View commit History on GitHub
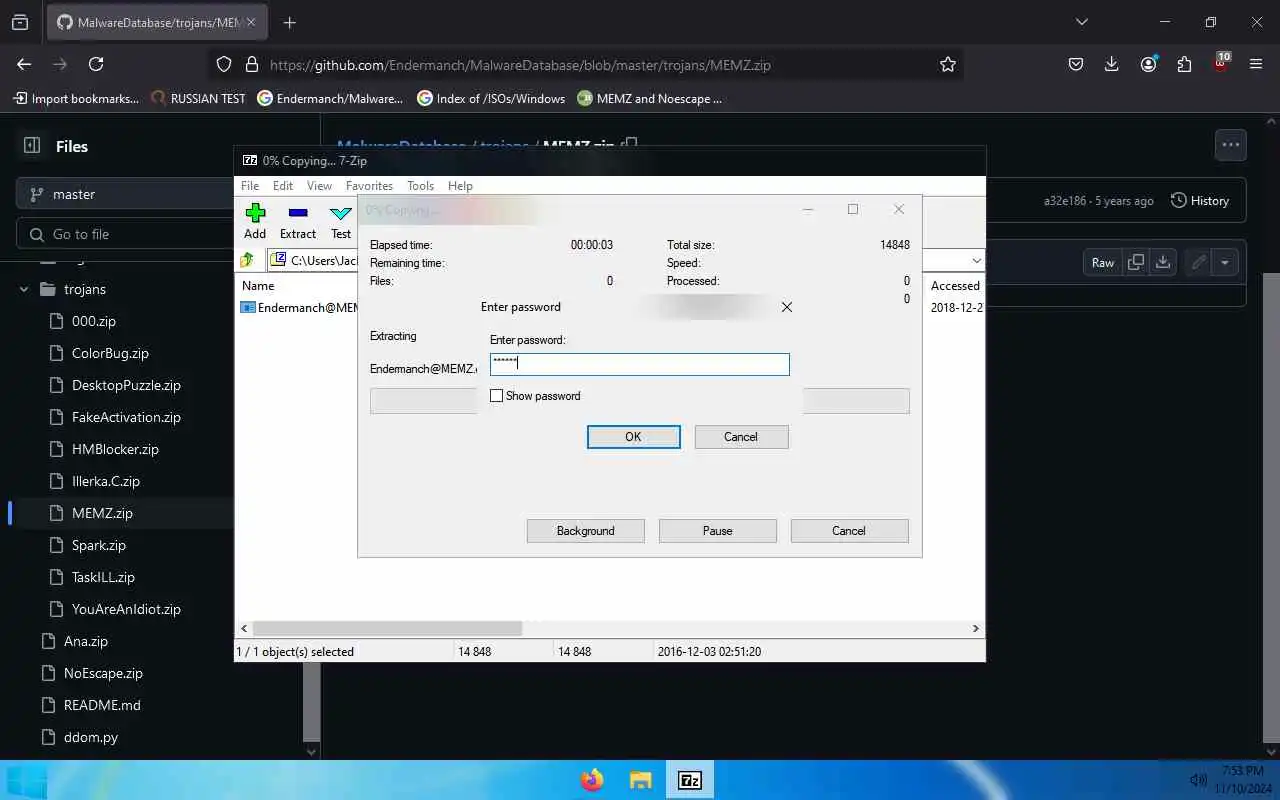 1200,200
